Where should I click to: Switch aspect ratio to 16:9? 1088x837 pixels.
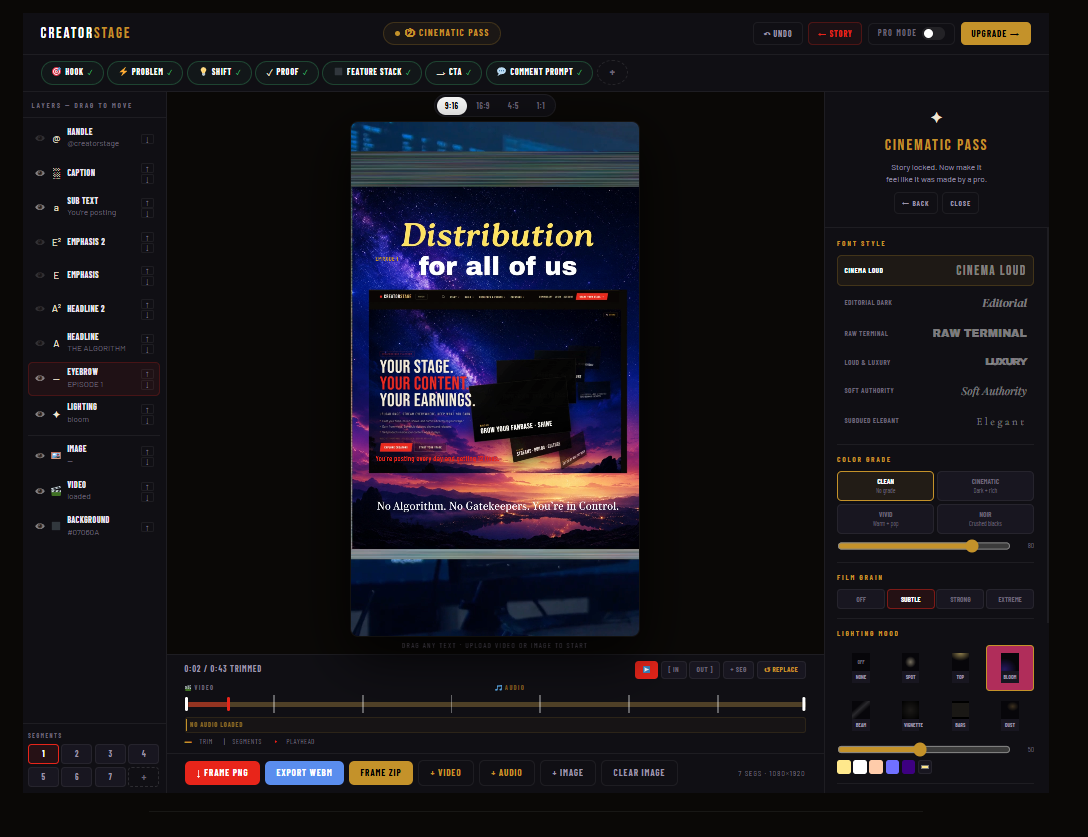tap(483, 106)
